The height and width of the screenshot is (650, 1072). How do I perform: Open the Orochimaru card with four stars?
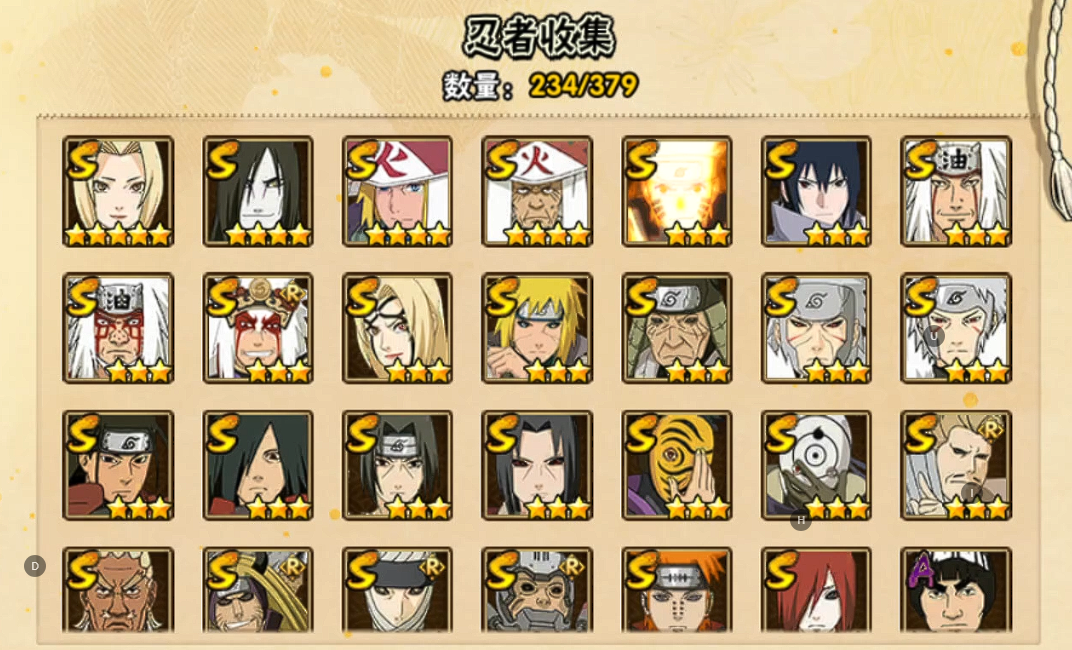pos(258,191)
